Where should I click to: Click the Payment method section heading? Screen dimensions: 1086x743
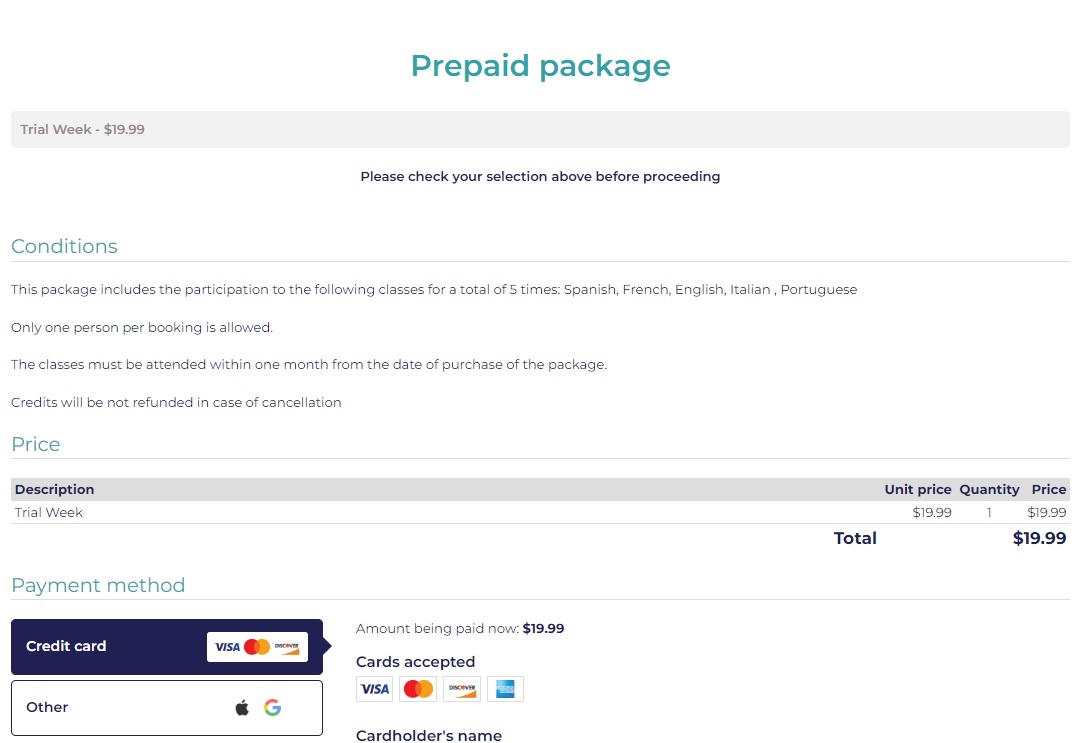pyautogui.click(x=98, y=585)
